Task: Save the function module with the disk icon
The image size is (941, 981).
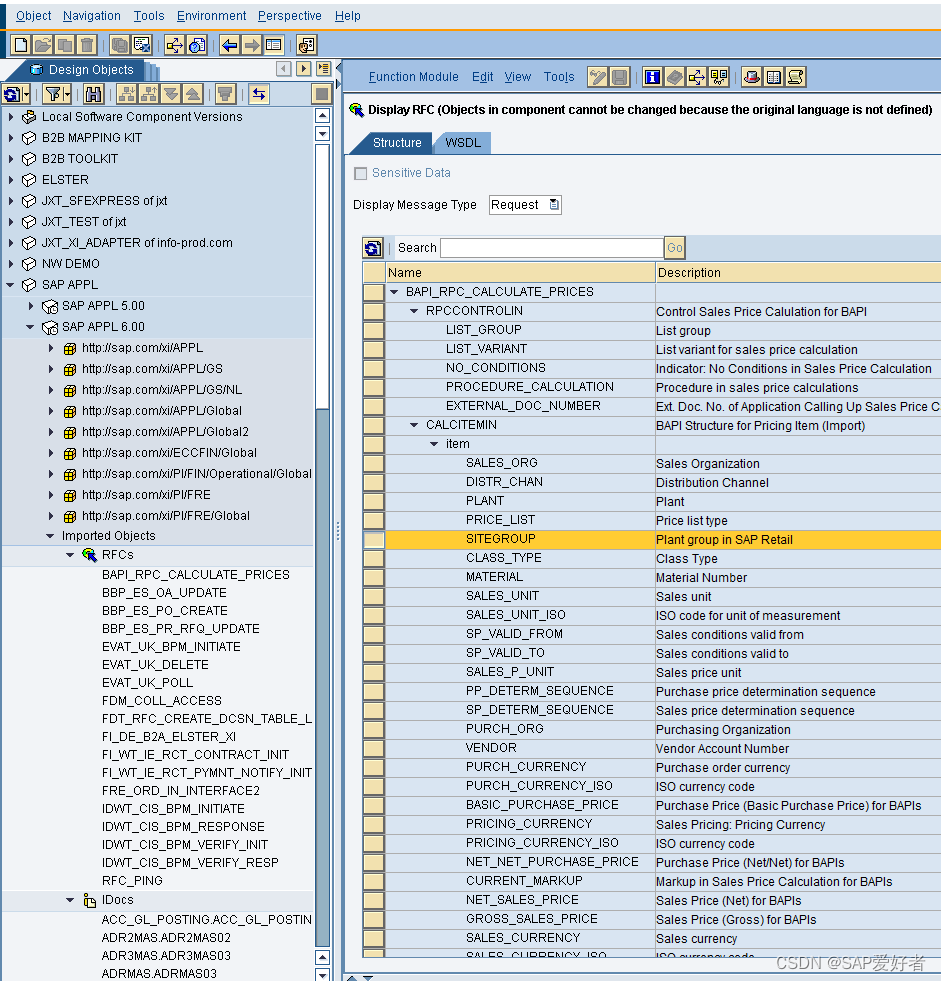Action: pyautogui.click(x=620, y=75)
